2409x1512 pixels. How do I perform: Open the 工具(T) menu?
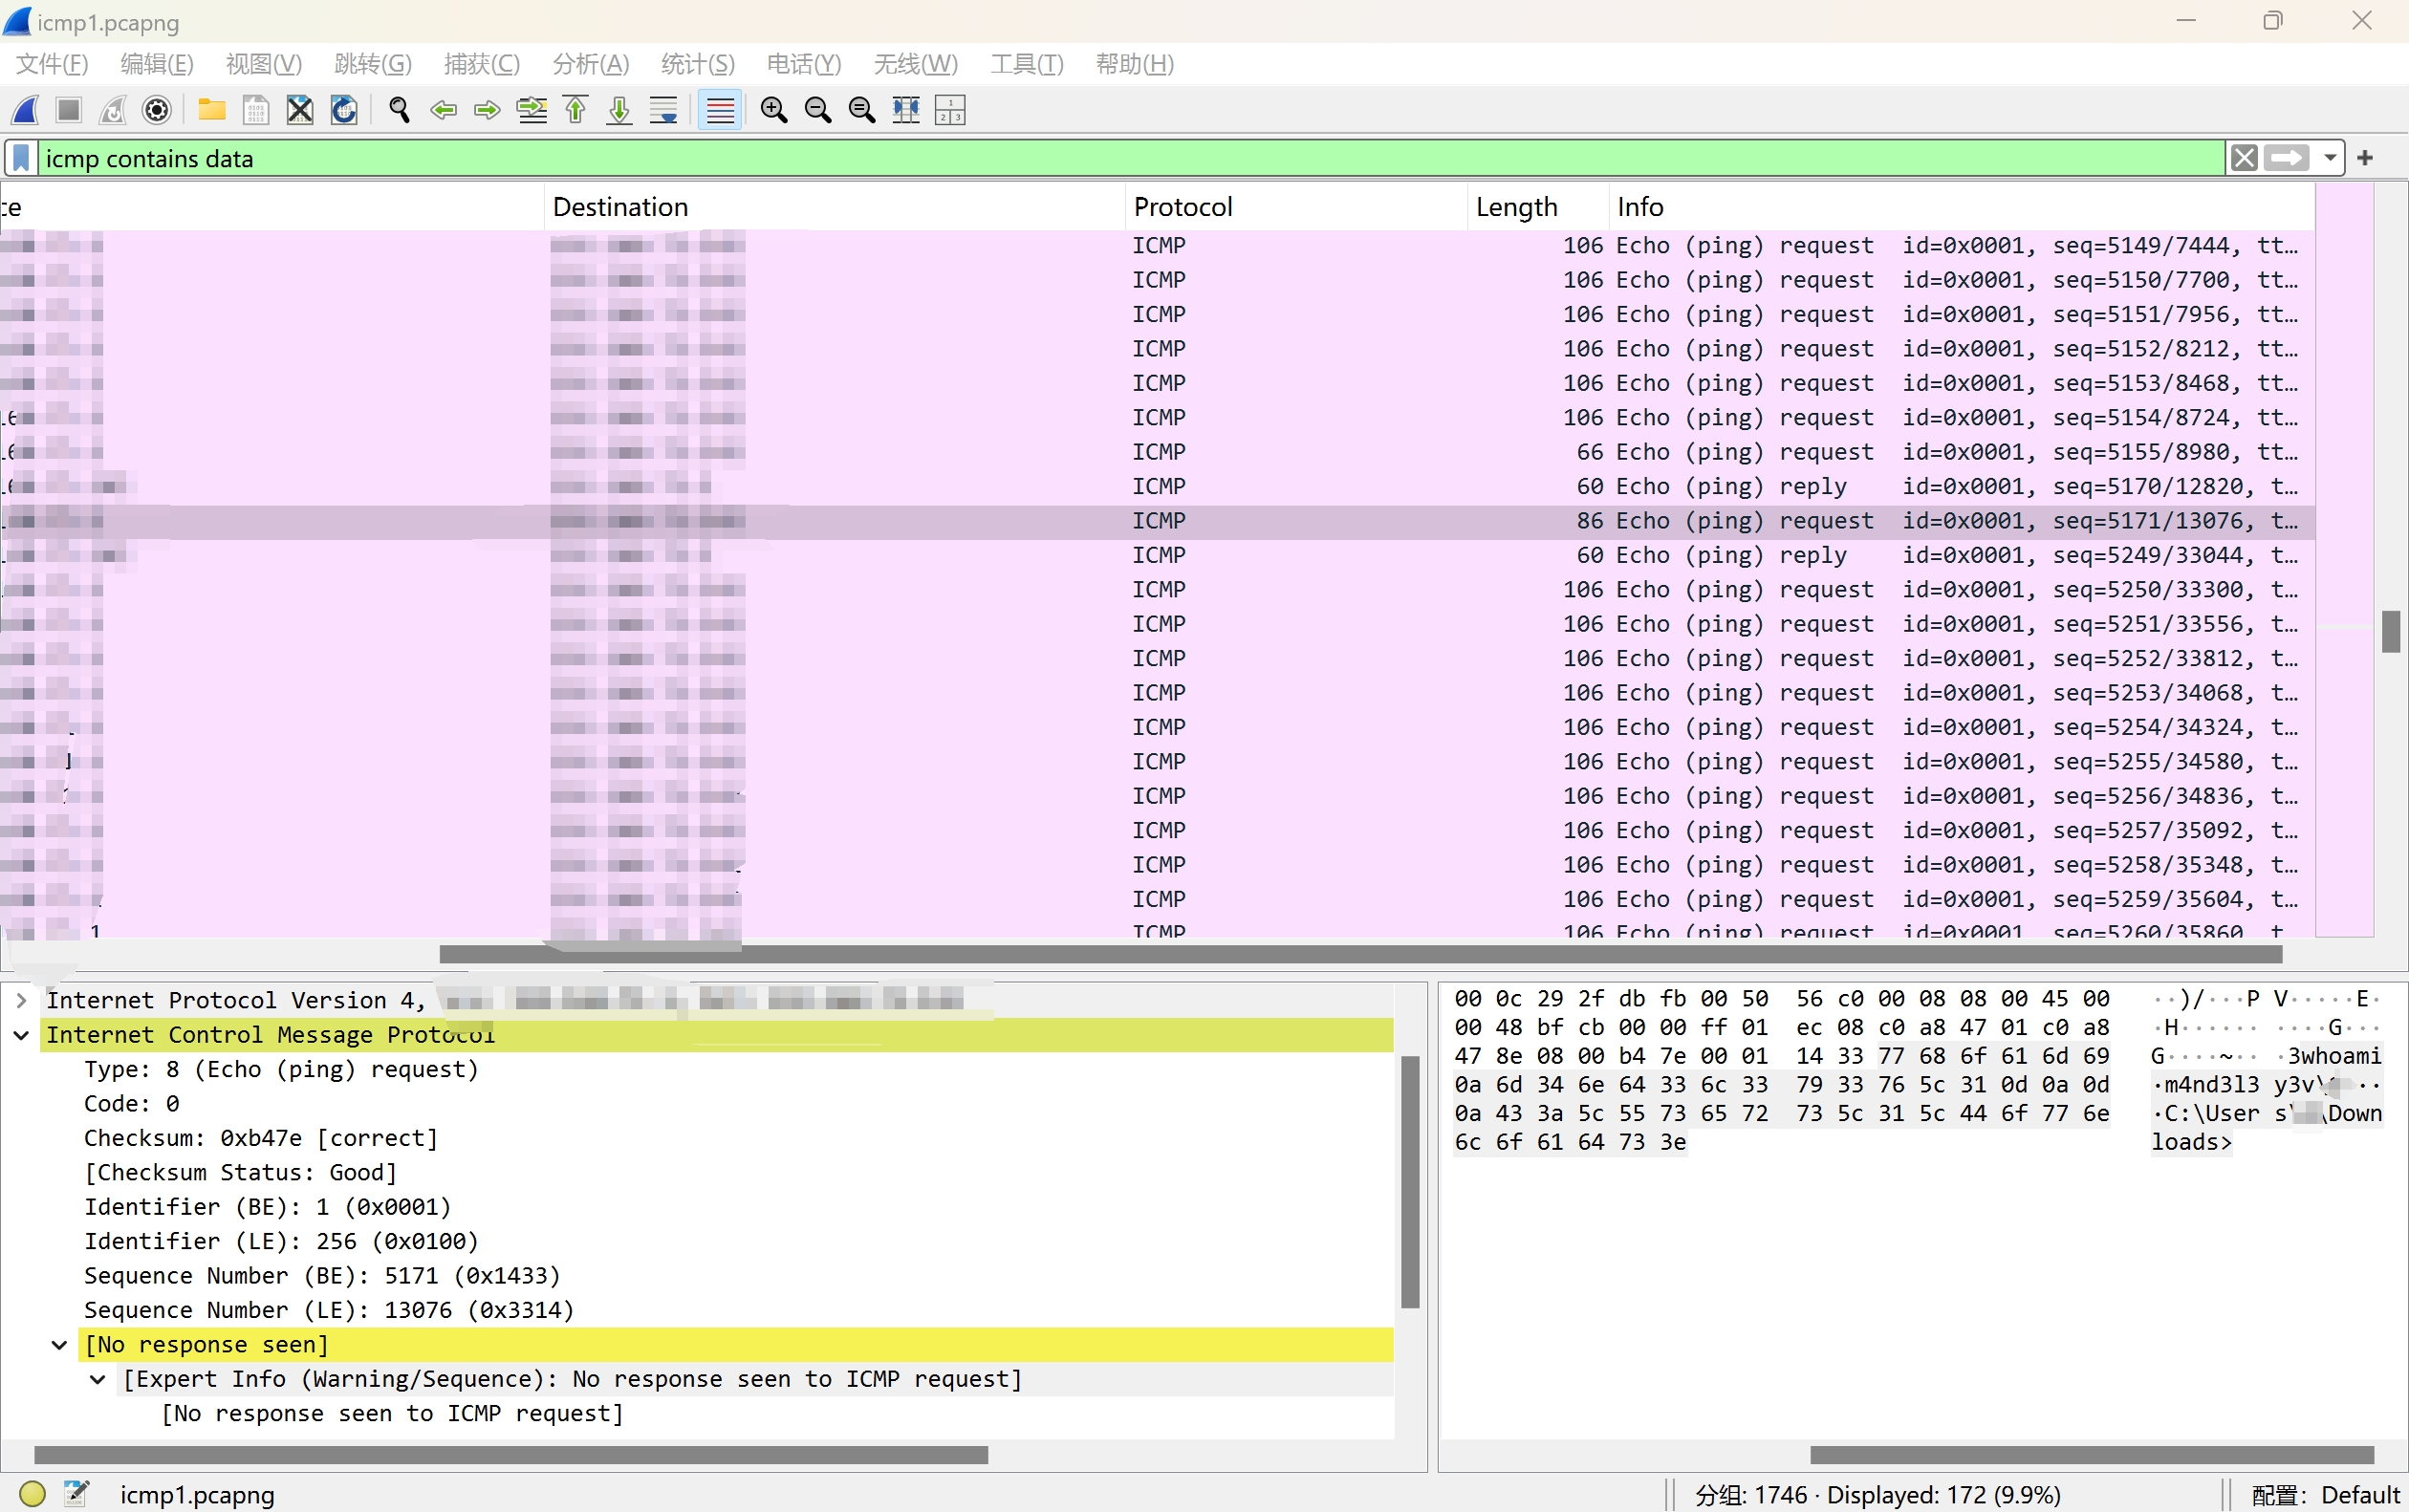[1027, 64]
